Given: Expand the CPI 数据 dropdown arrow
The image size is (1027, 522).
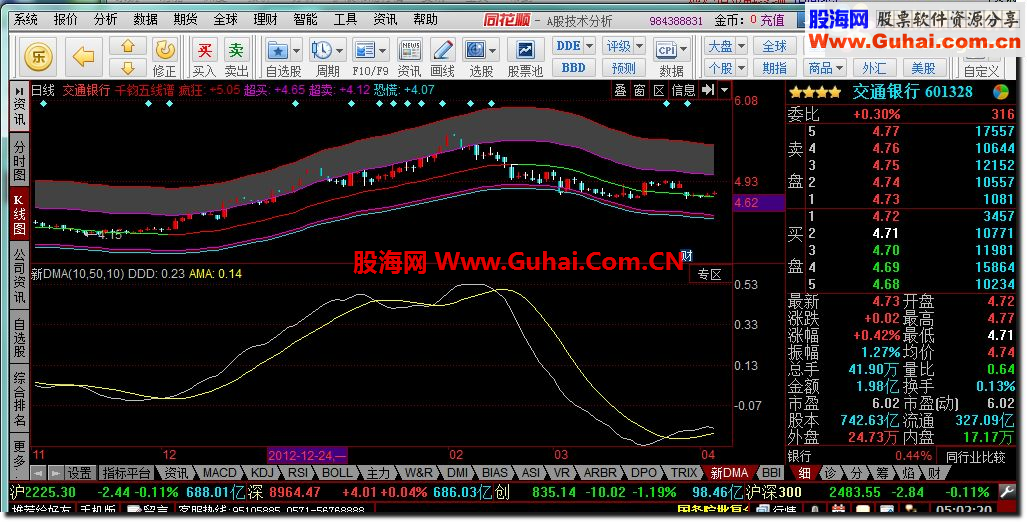Looking at the screenshot, I should (684, 50).
